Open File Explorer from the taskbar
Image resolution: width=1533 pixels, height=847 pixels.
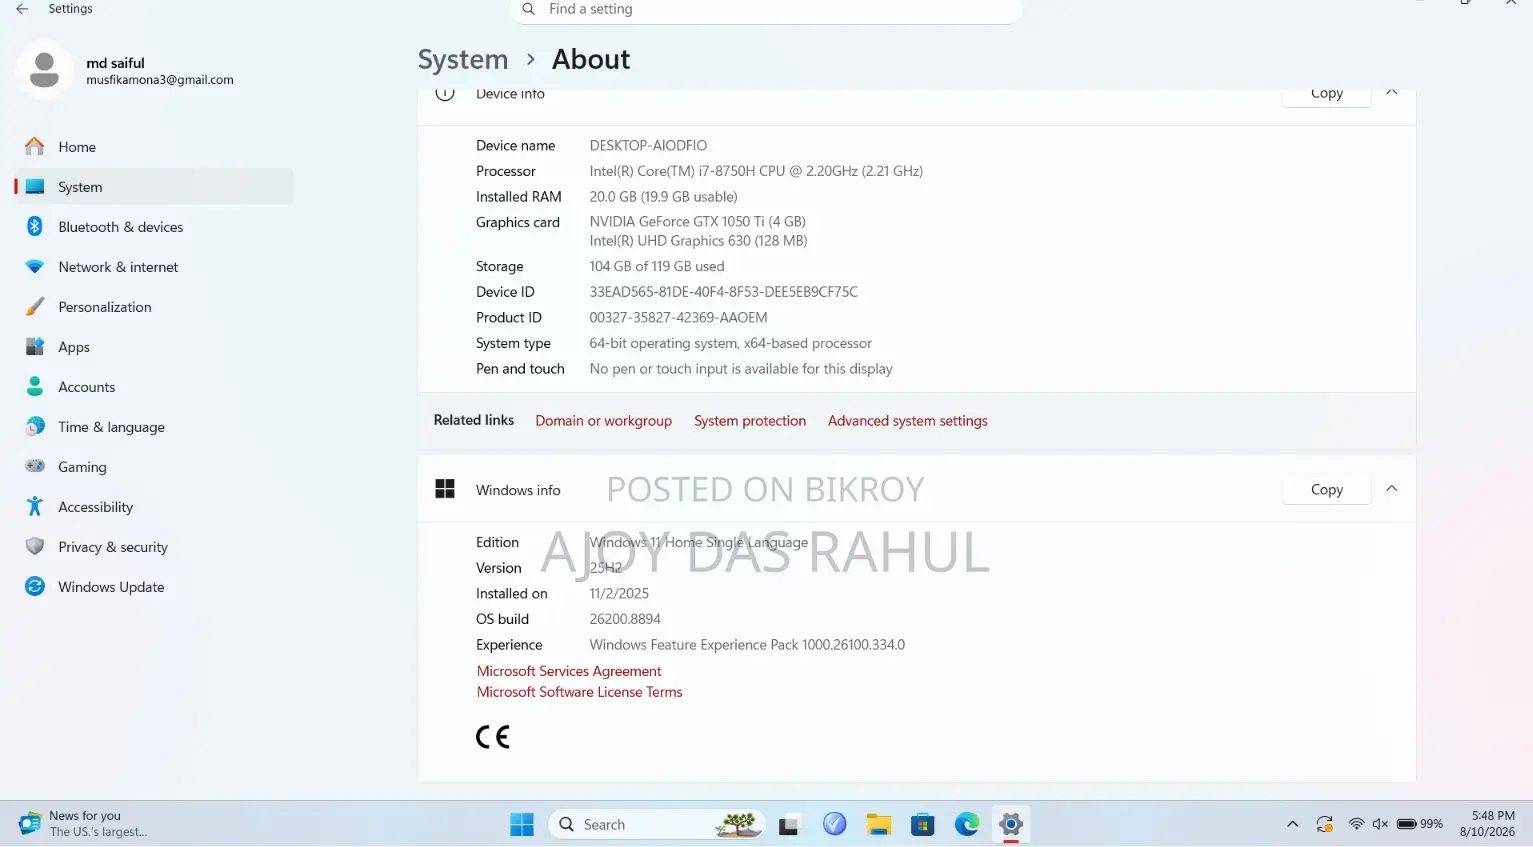pos(879,824)
